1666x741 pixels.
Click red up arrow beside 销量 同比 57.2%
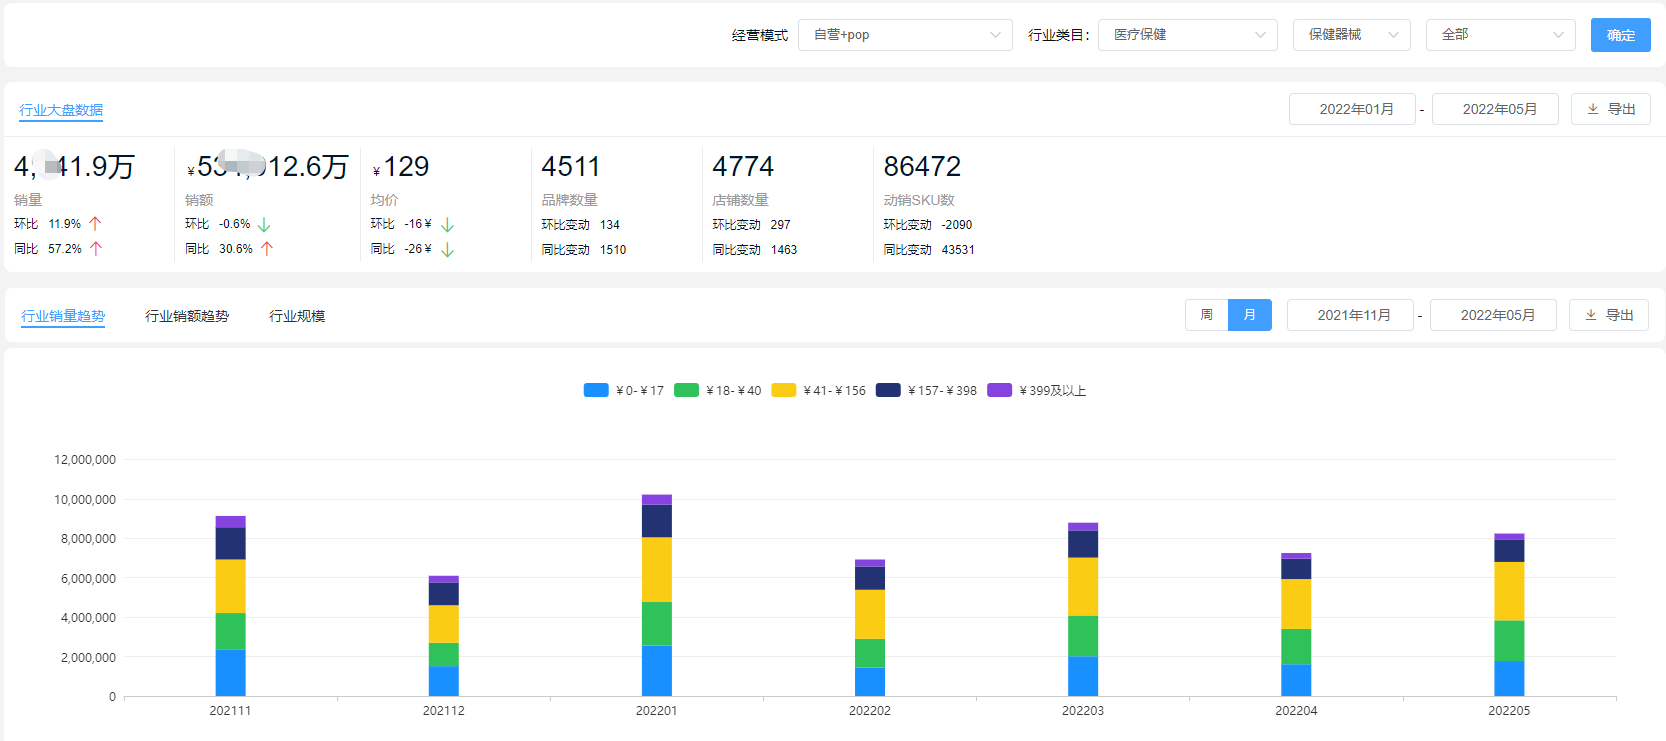pyautogui.click(x=96, y=249)
